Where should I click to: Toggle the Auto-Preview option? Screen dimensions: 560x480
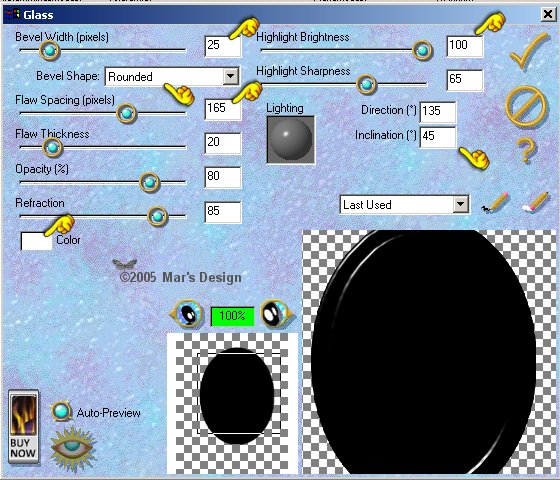[61, 412]
